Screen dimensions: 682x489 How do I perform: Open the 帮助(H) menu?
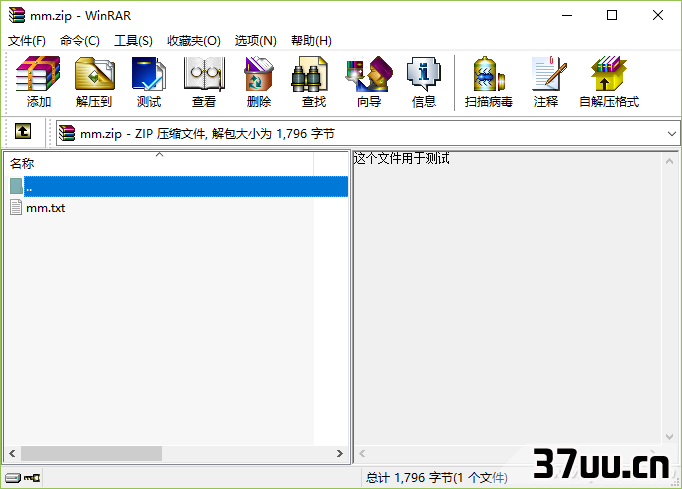pos(311,41)
